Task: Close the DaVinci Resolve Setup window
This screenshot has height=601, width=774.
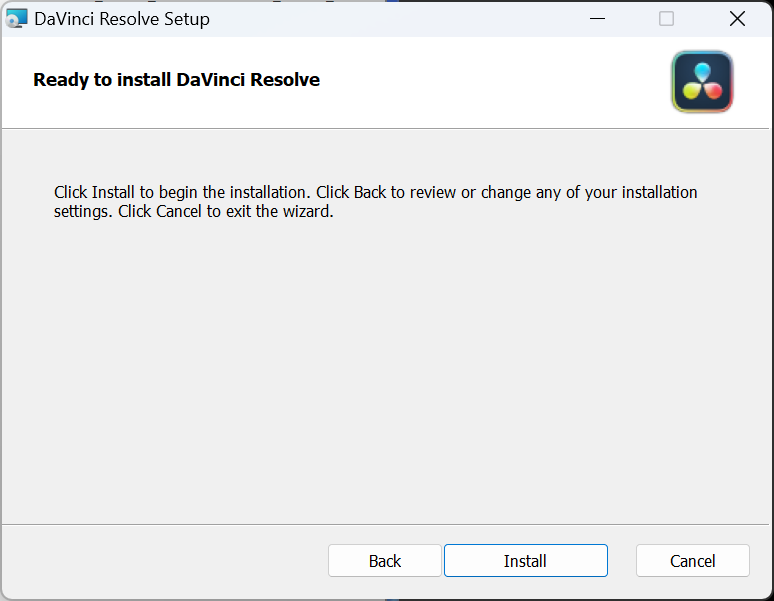Action: click(737, 19)
